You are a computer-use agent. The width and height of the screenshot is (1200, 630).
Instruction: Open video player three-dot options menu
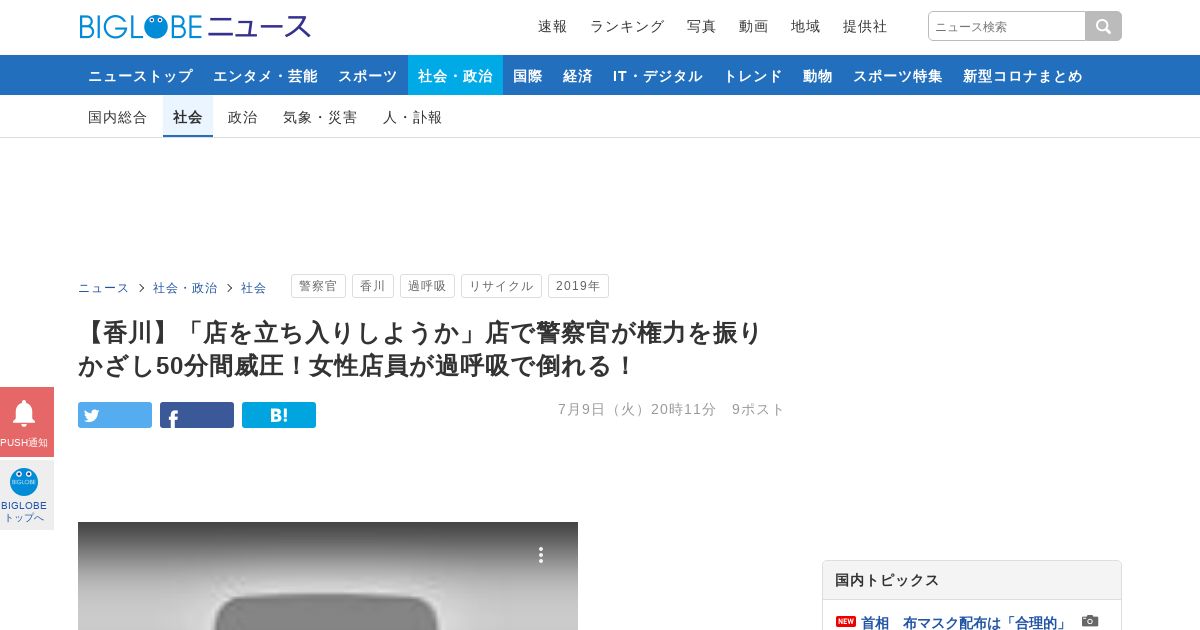coord(541,555)
